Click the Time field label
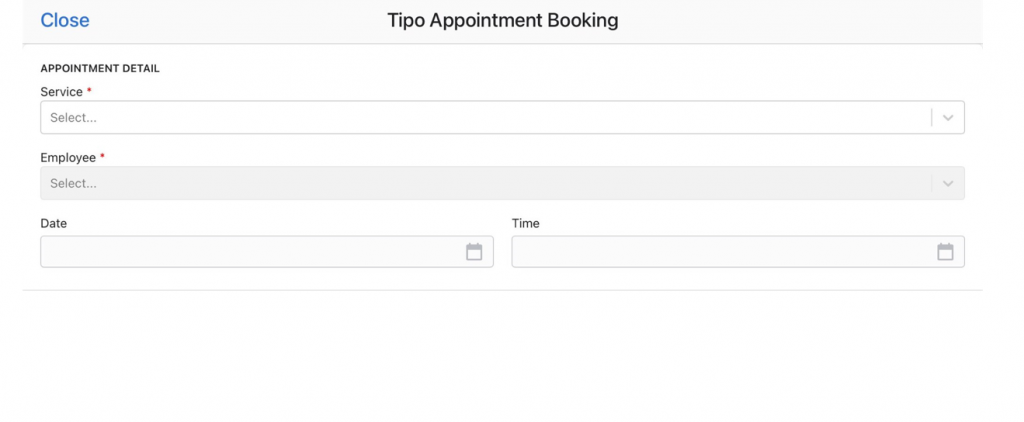 [x=526, y=223]
